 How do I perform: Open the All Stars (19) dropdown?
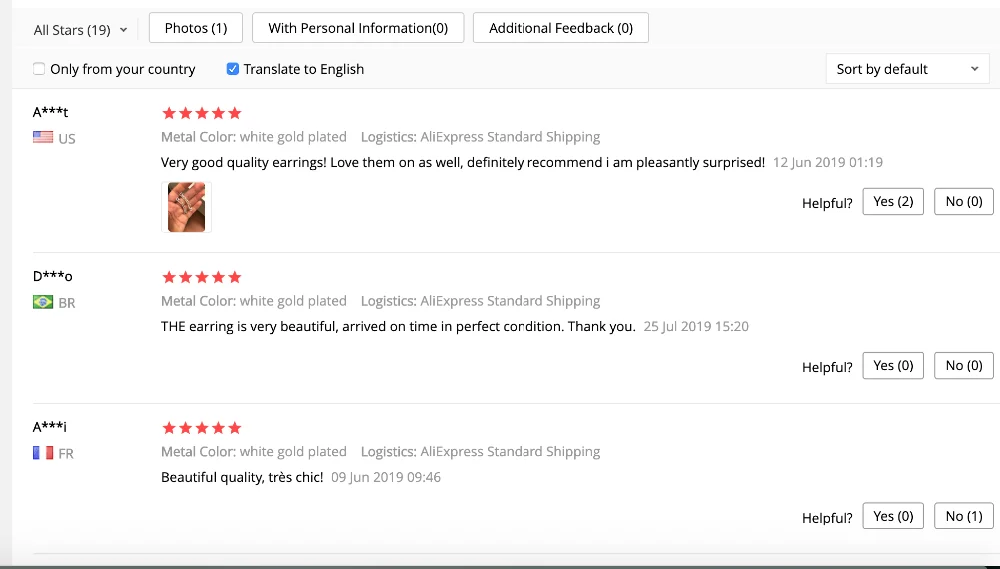pos(80,30)
